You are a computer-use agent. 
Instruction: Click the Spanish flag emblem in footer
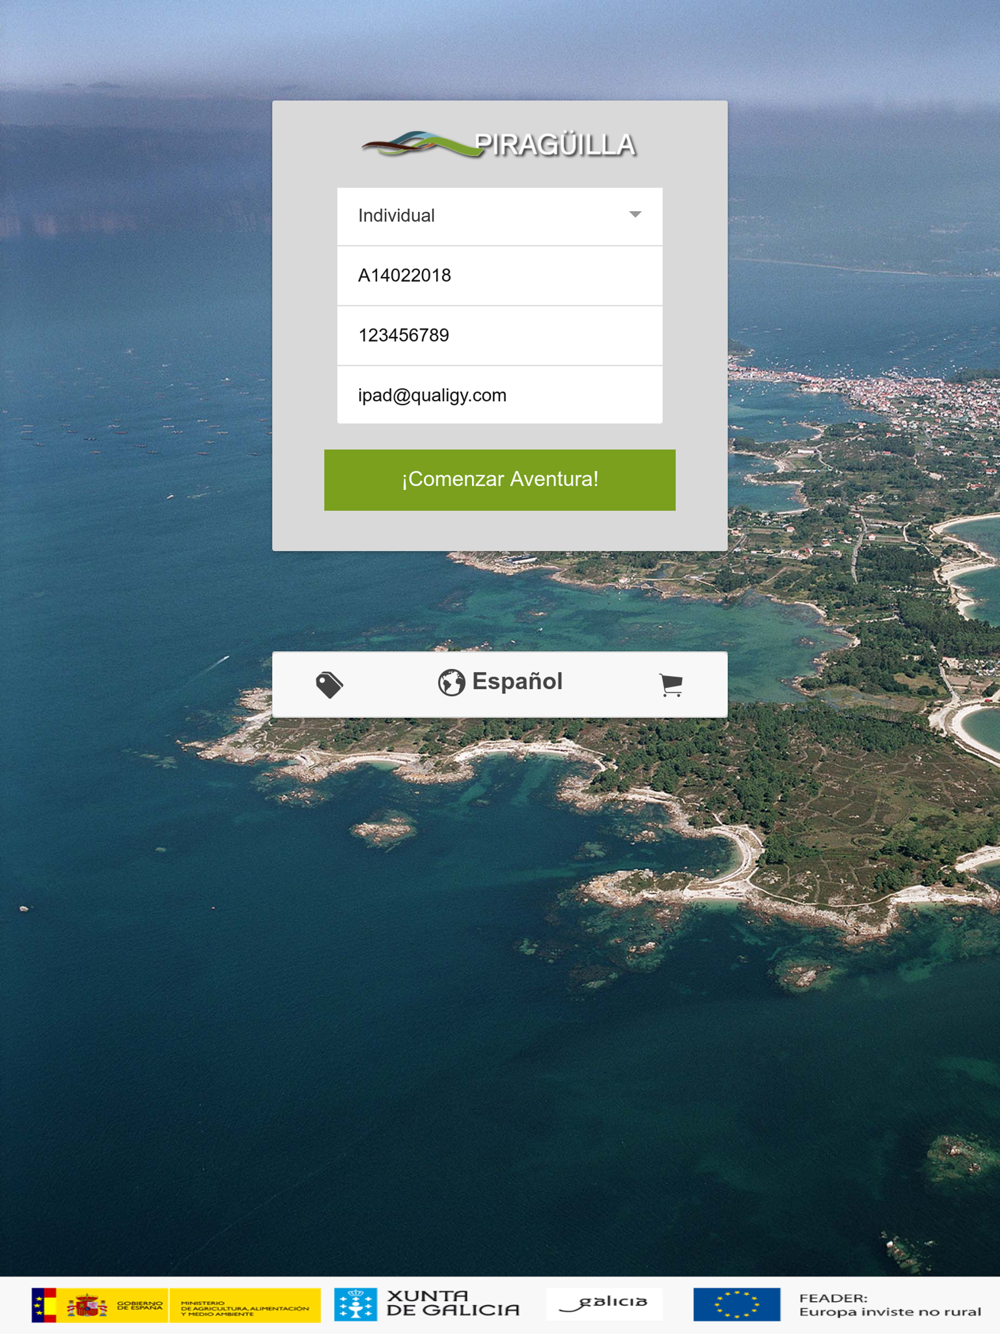(x=44, y=1305)
